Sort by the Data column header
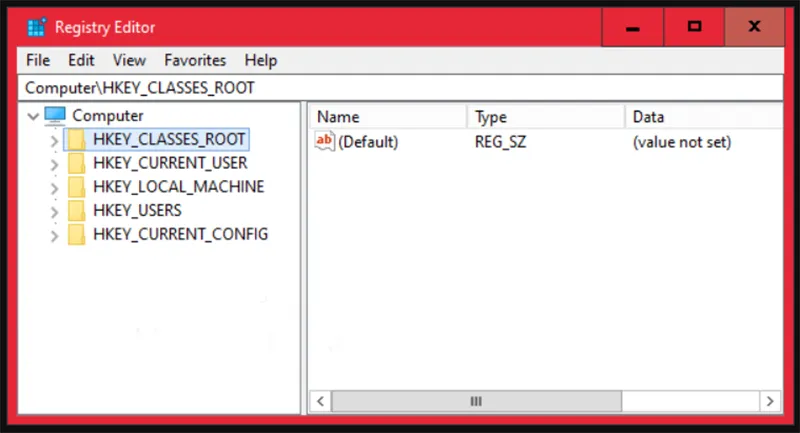This screenshot has height=433, width=800. coord(704,117)
